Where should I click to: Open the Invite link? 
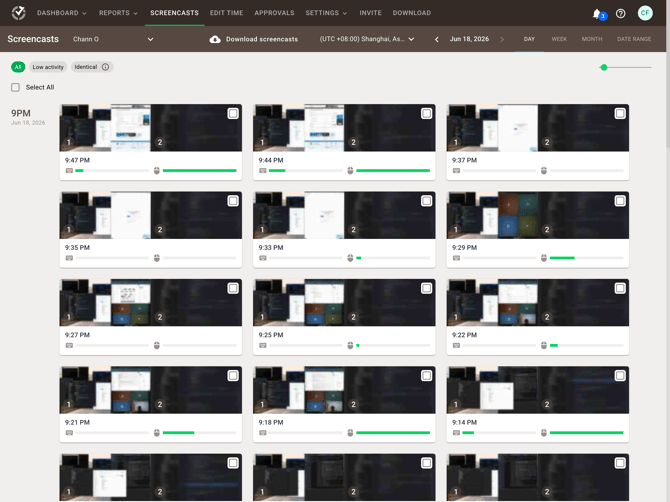370,13
